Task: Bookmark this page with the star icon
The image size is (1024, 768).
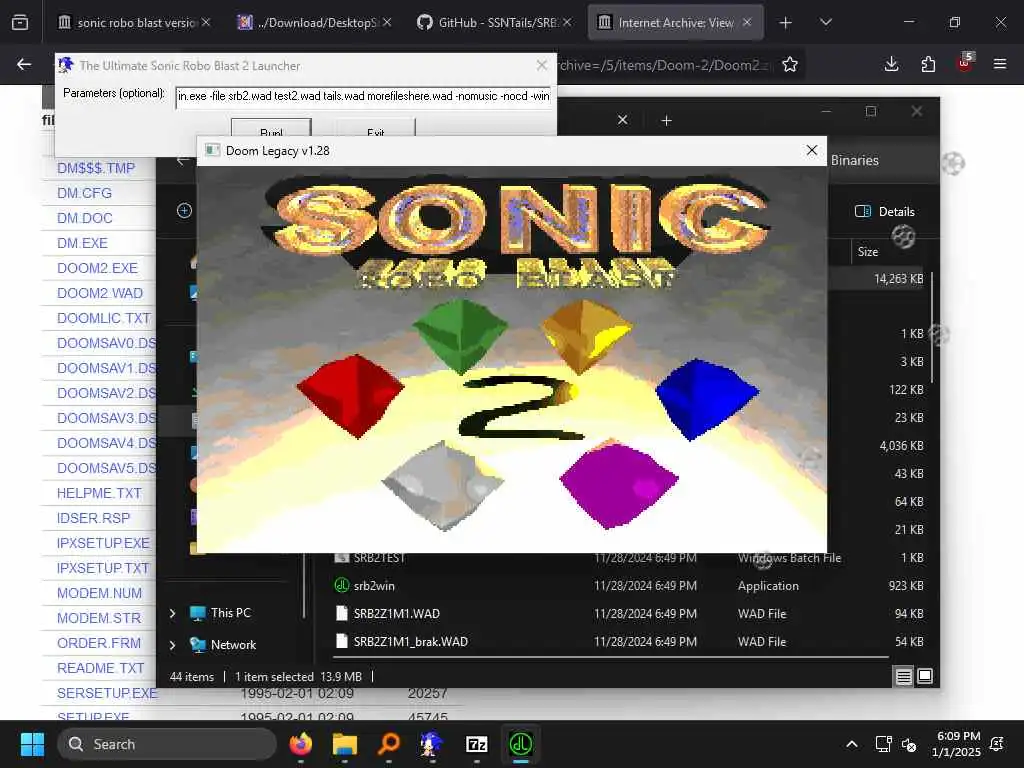Action: [x=790, y=64]
